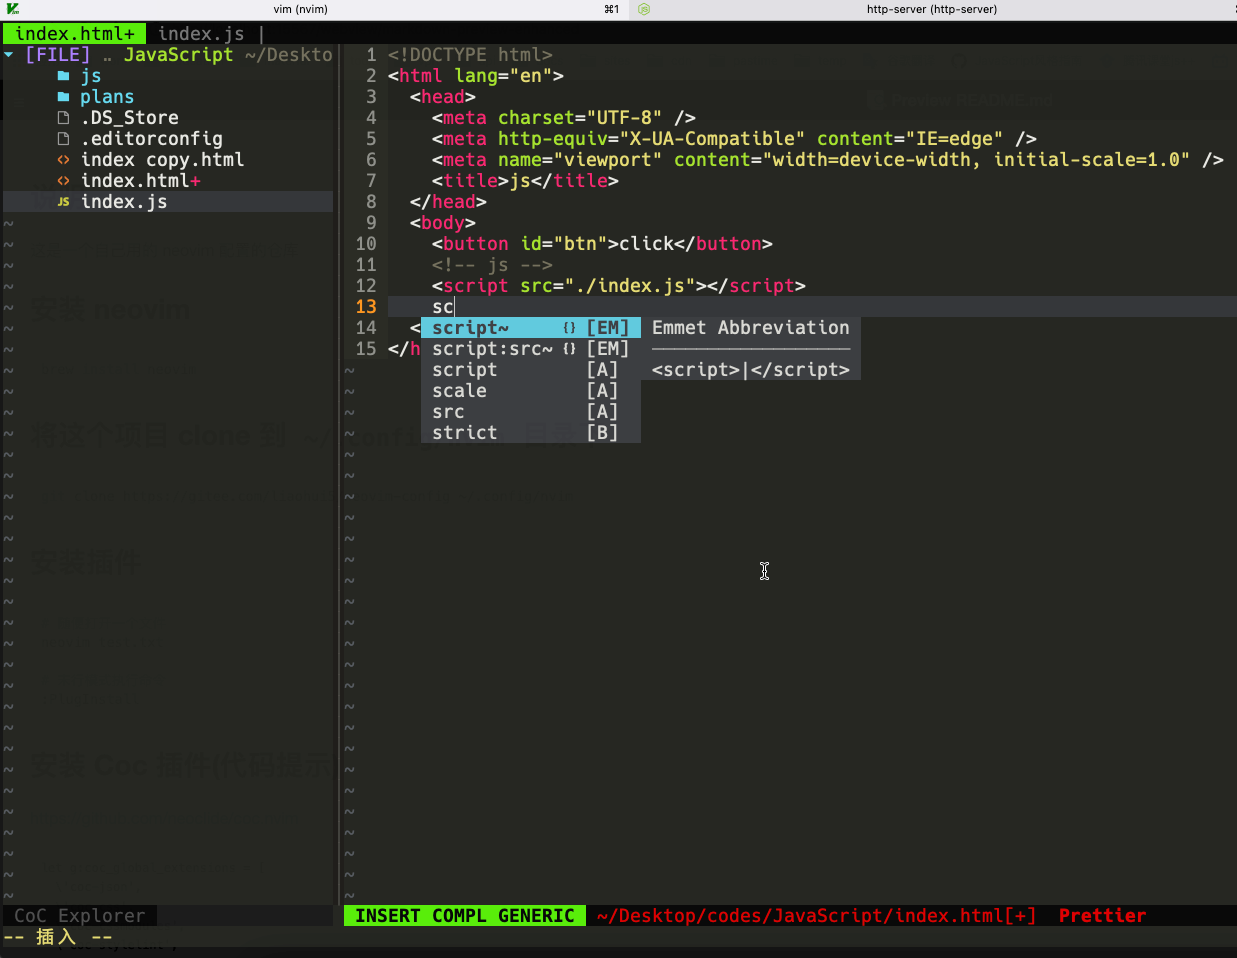The width and height of the screenshot is (1237, 958).
Task: Choose the scale completion item
Action: (x=531, y=391)
